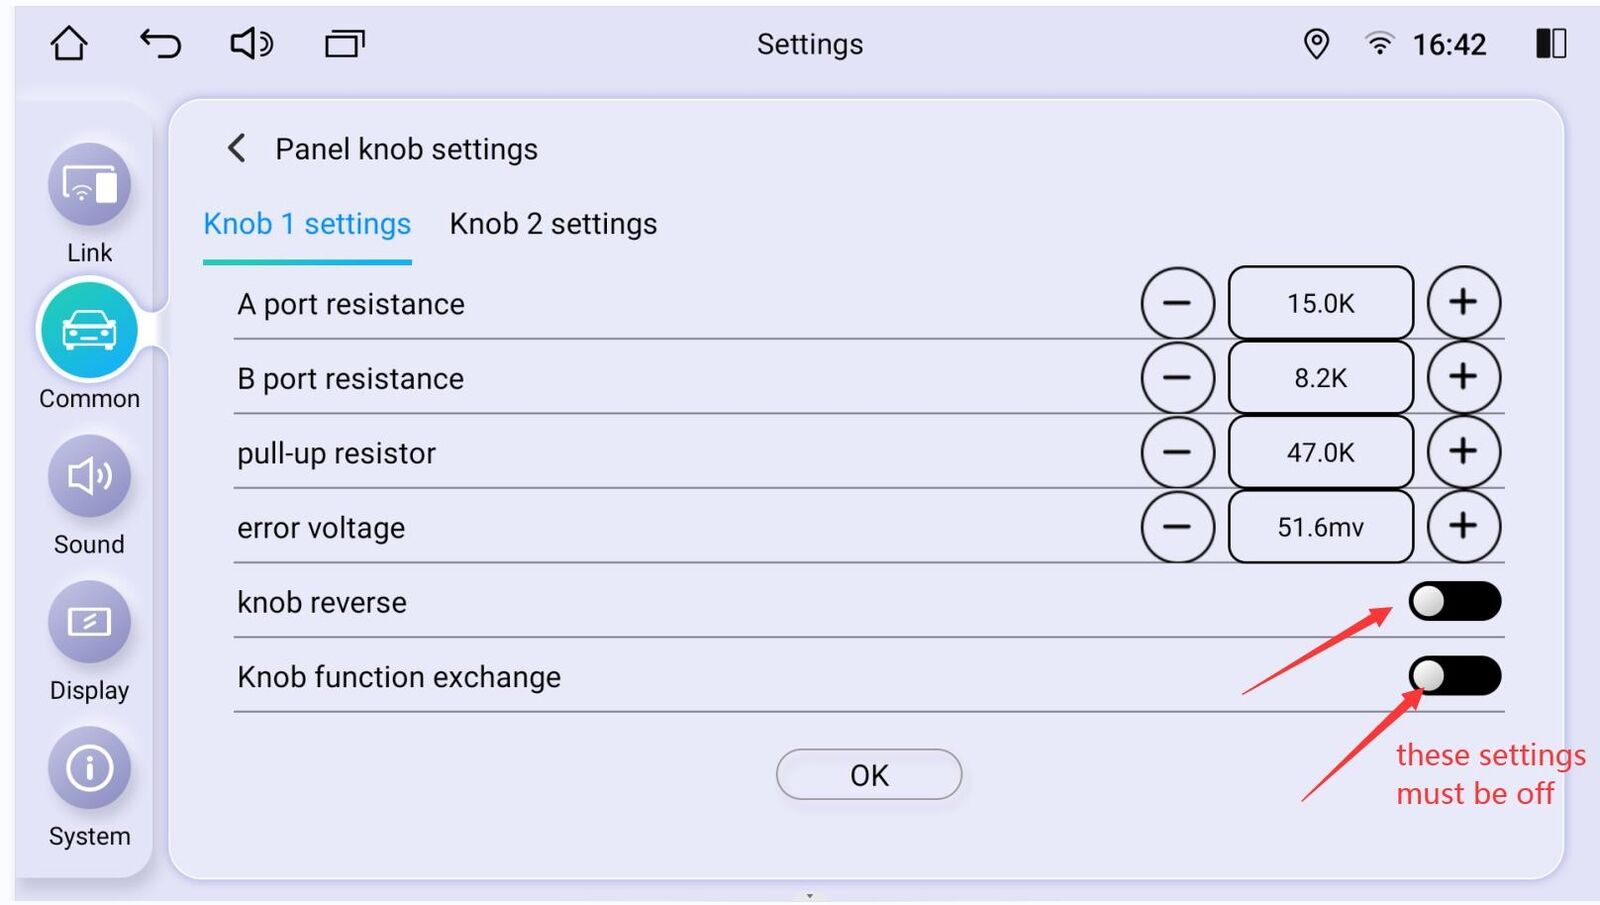1600x905 pixels.
Task: Return from Panel knob settings page
Action: coord(237,149)
